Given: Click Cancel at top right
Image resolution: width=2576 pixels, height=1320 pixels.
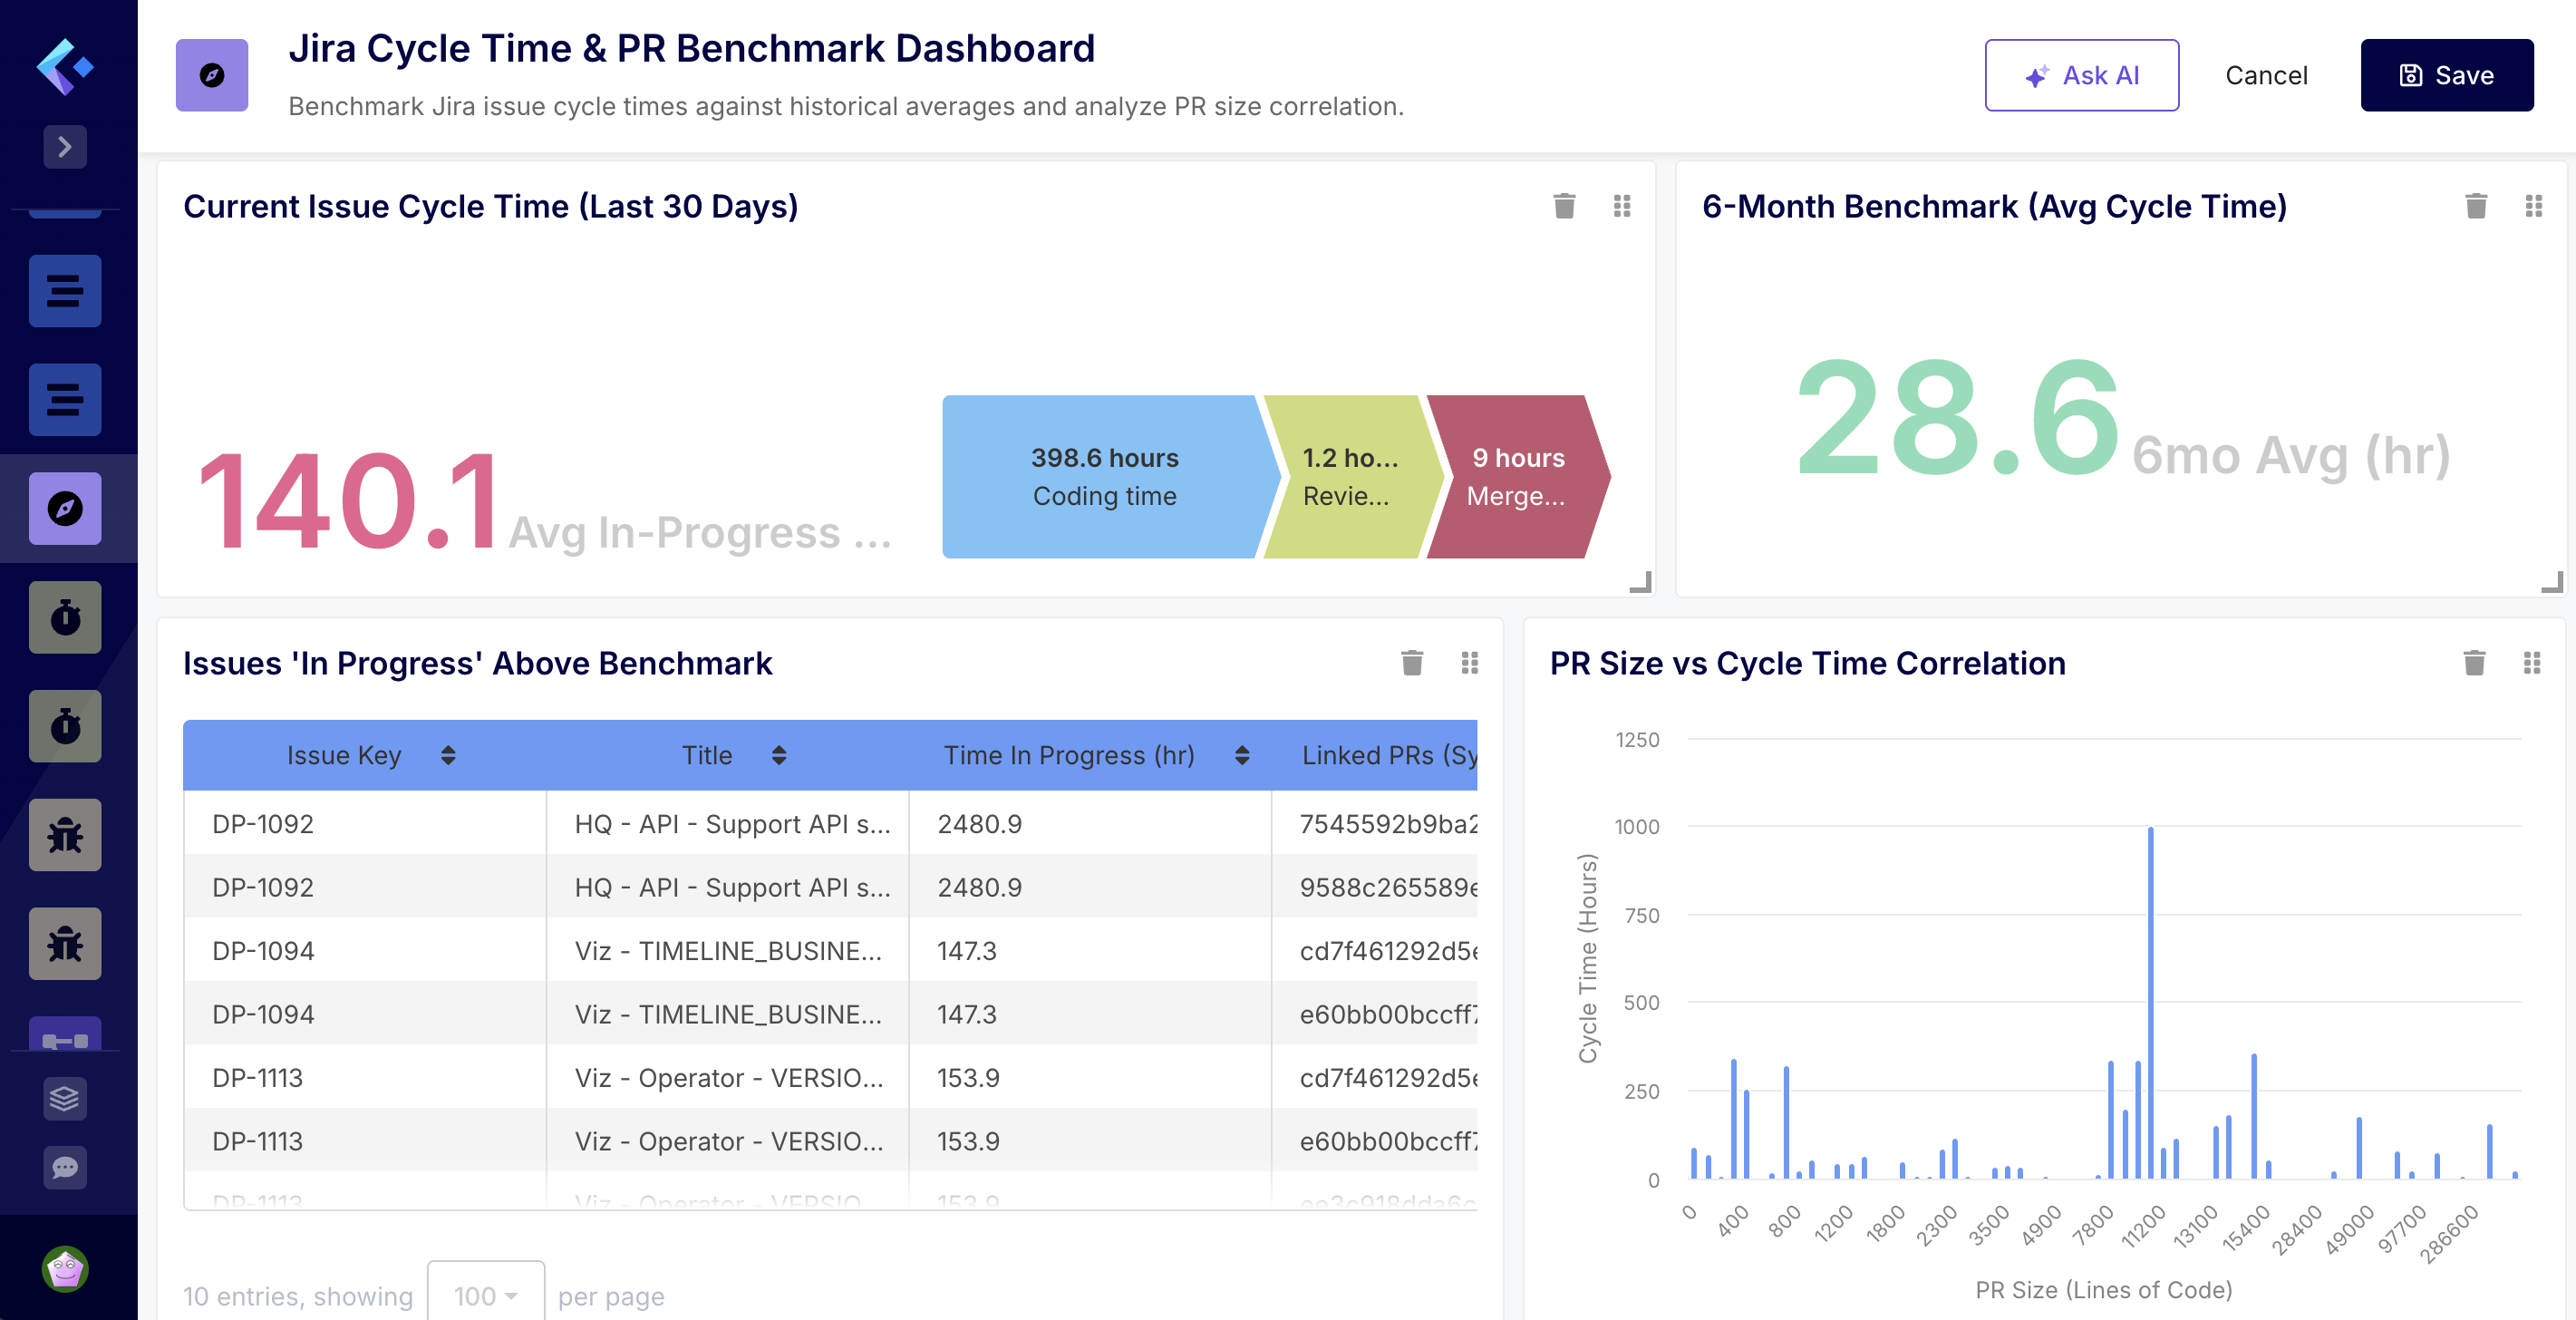Looking at the screenshot, I should 2267,74.
